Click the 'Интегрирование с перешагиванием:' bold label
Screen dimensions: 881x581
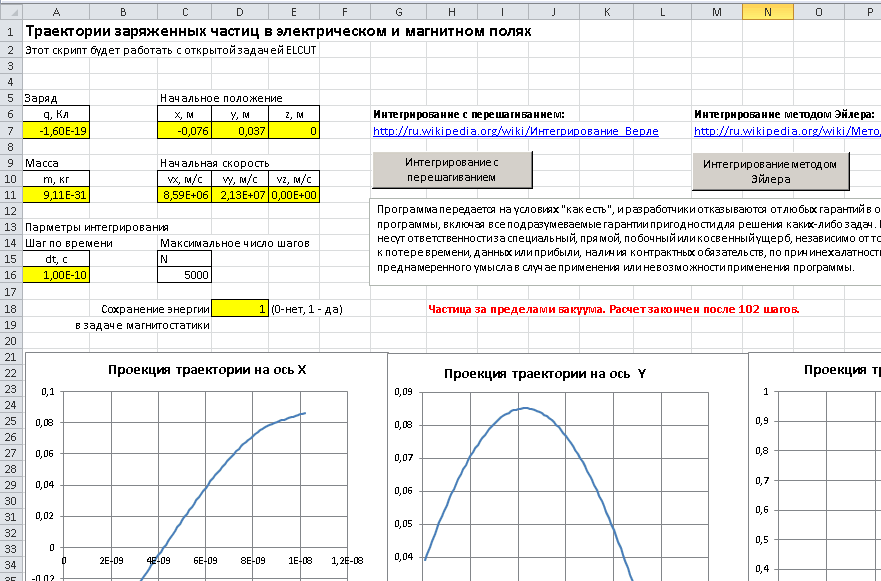(x=469, y=114)
